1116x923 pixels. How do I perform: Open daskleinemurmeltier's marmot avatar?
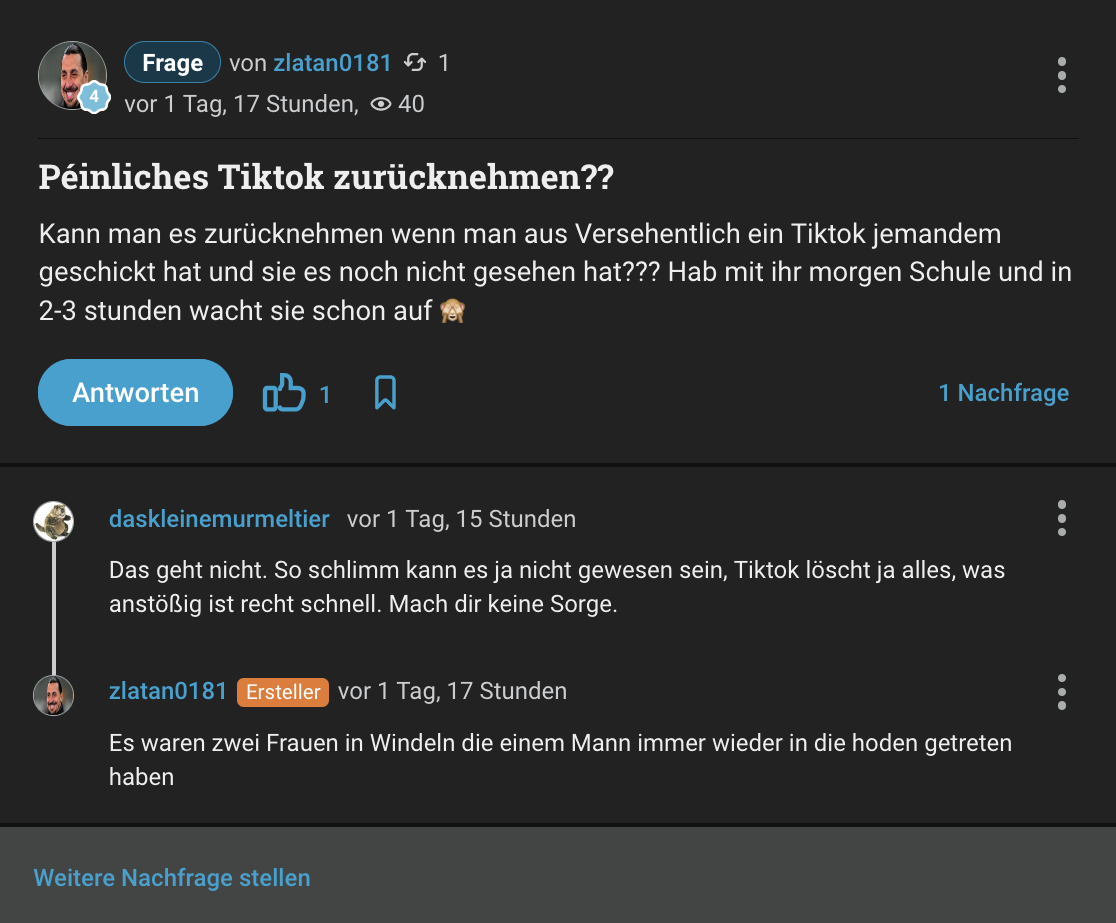(x=54, y=521)
